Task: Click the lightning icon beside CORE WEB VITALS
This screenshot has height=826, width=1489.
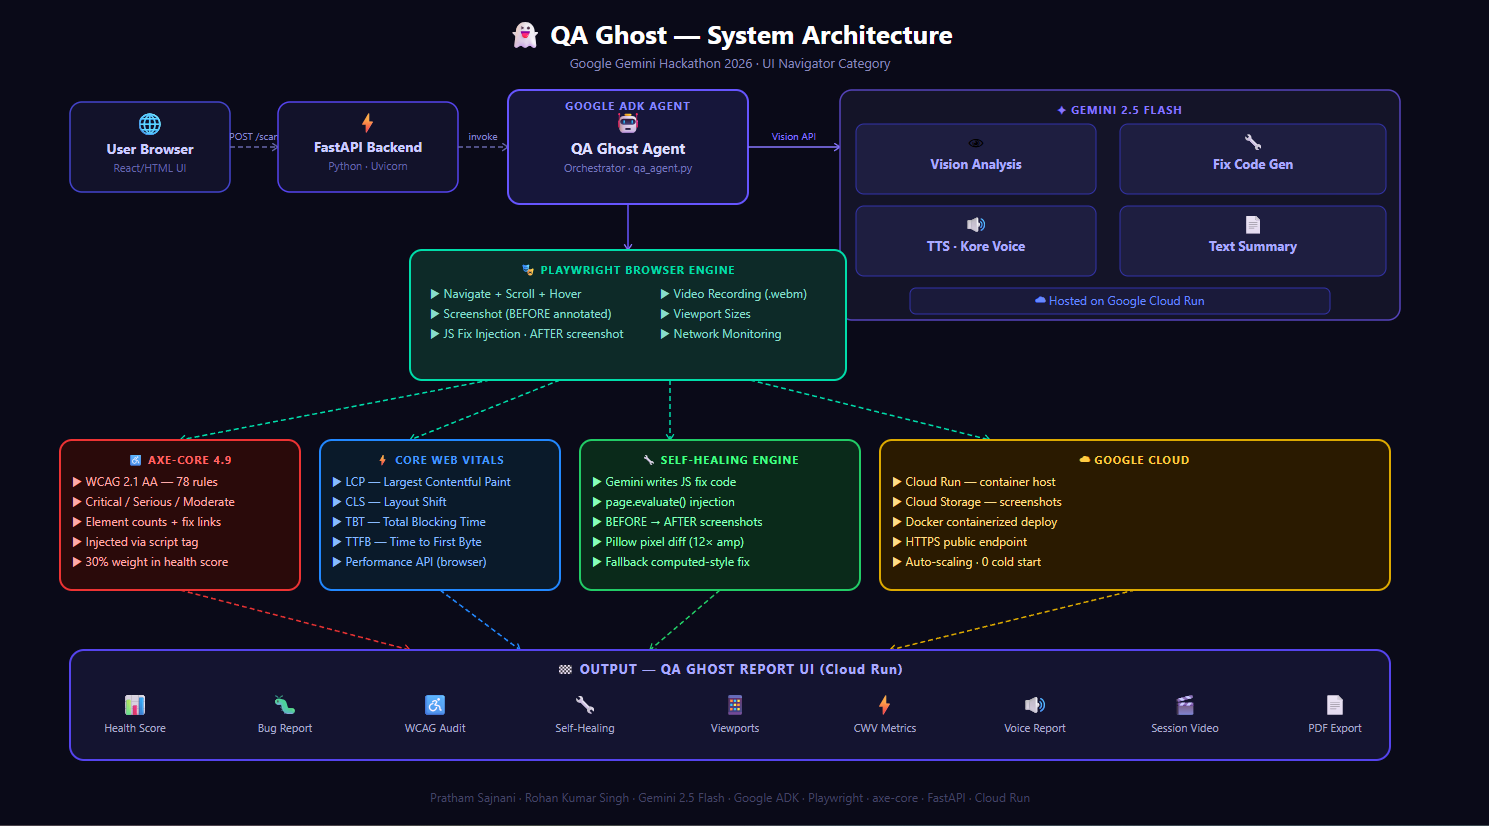Action: pos(383,460)
